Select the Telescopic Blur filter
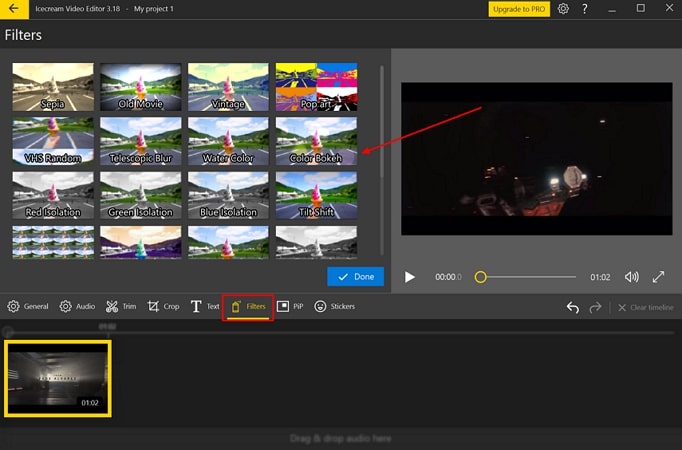The height and width of the screenshot is (450, 682). (x=140, y=141)
